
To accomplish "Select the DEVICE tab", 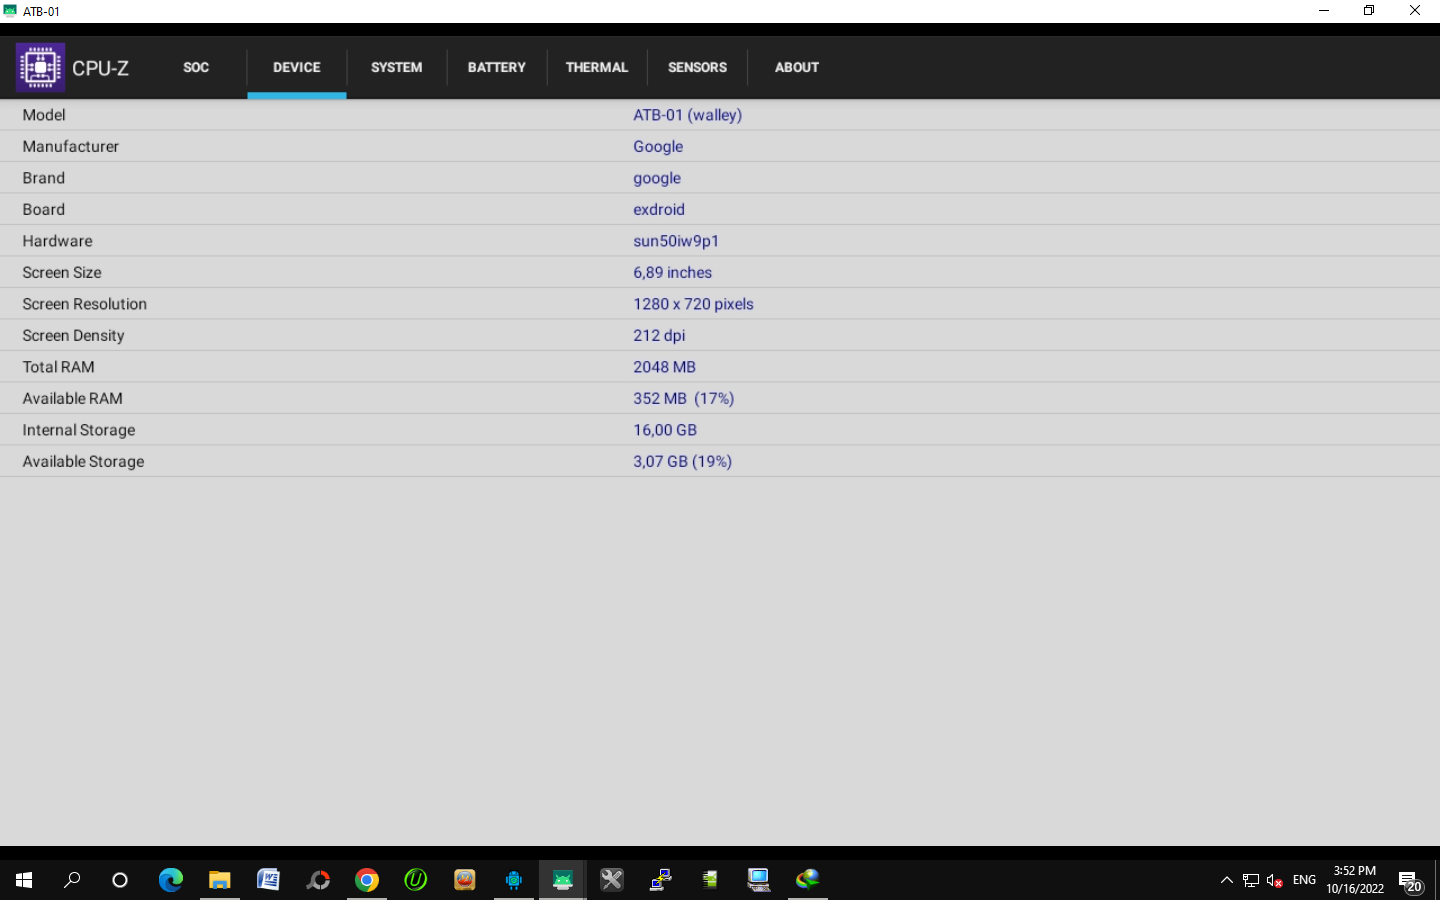I will 297,67.
